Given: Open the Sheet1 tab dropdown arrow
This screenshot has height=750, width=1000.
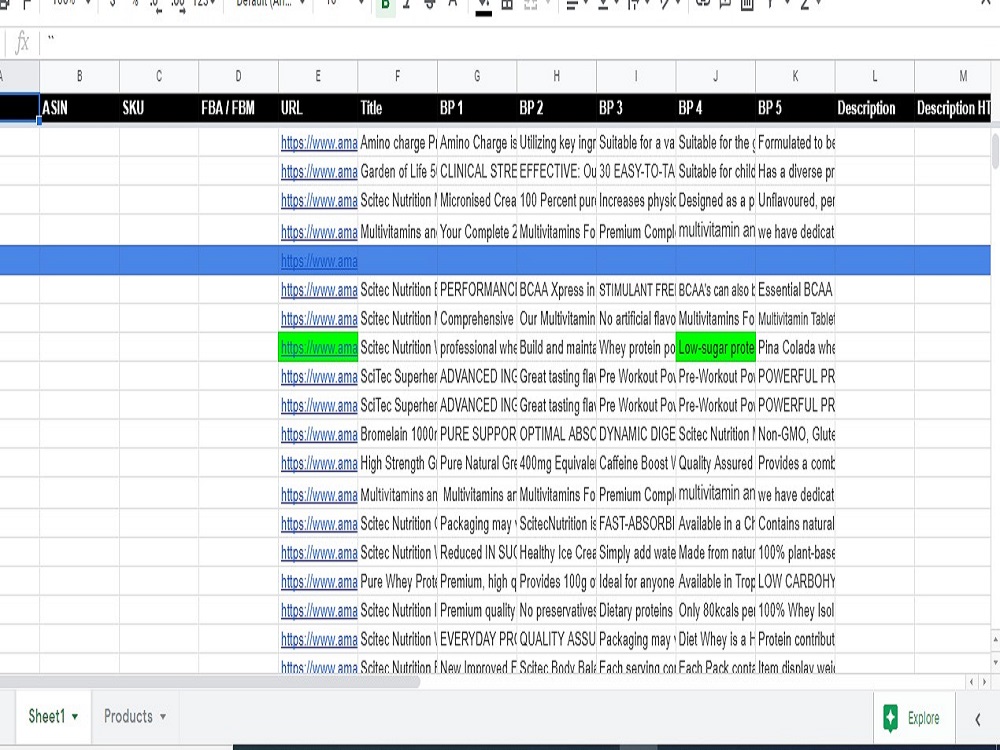Looking at the screenshot, I should pyautogui.click(x=75, y=717).
